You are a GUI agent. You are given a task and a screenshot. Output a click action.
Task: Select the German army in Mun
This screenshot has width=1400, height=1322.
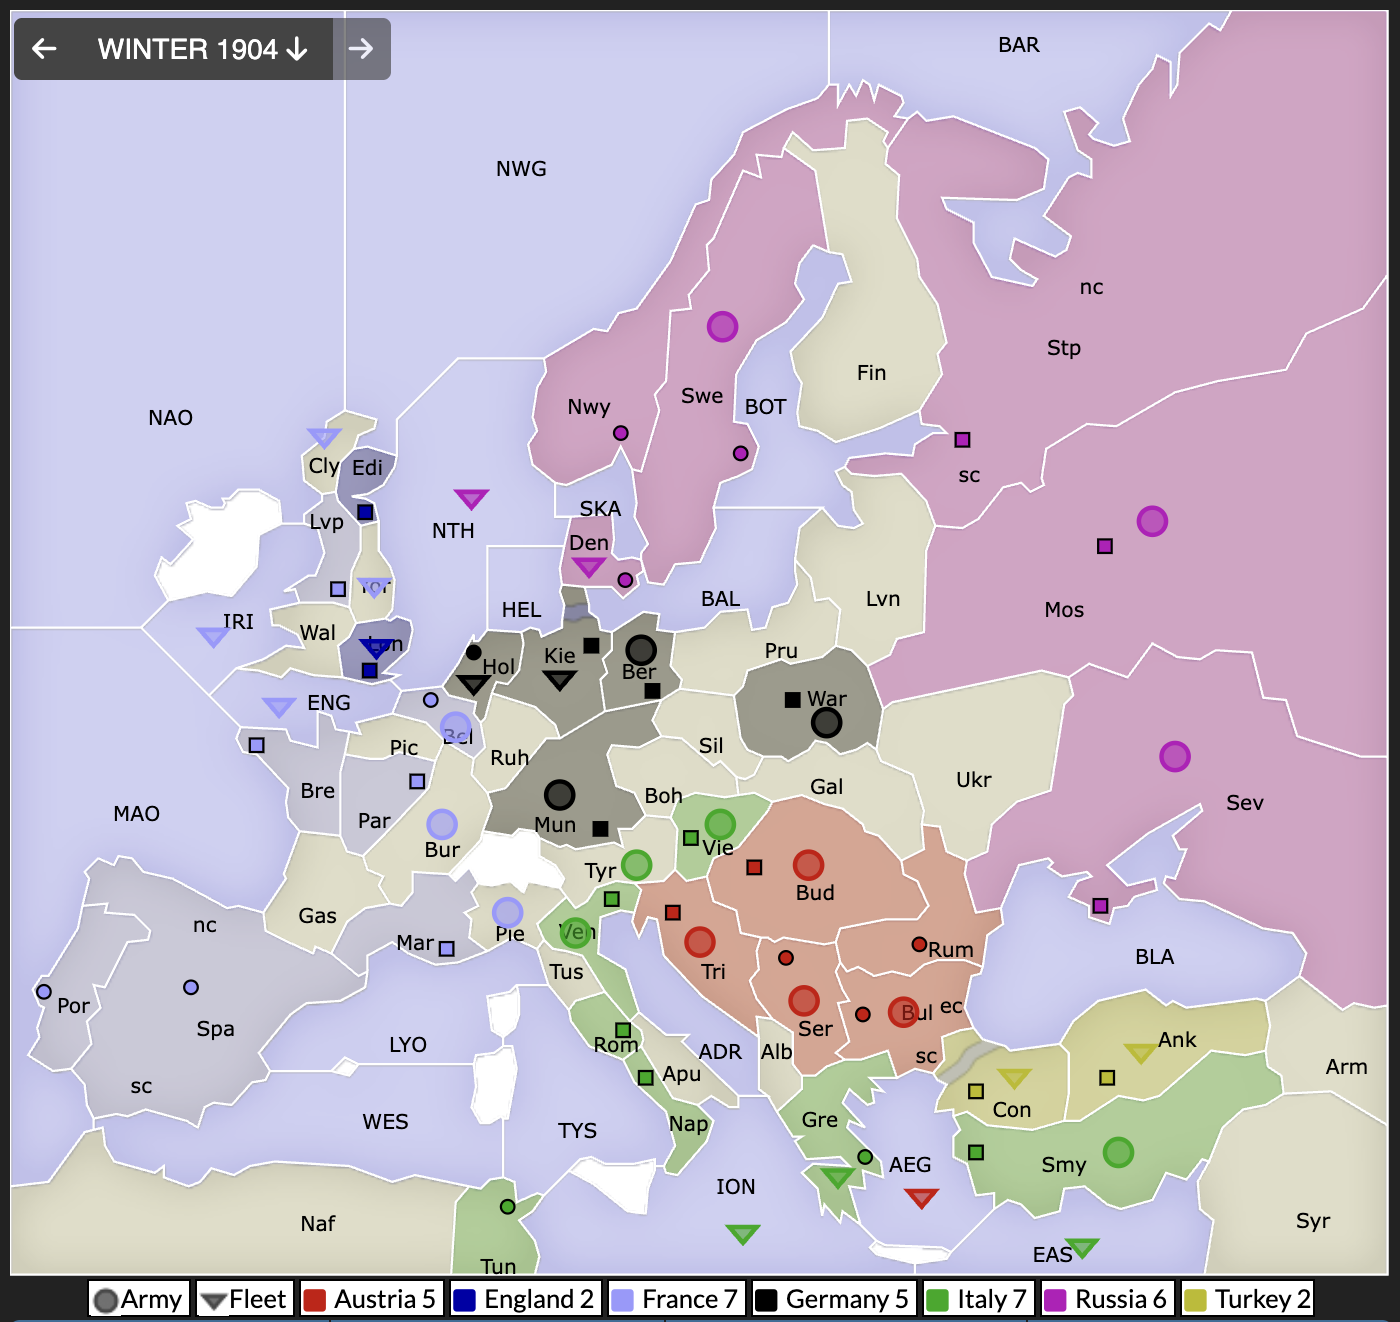559,795
